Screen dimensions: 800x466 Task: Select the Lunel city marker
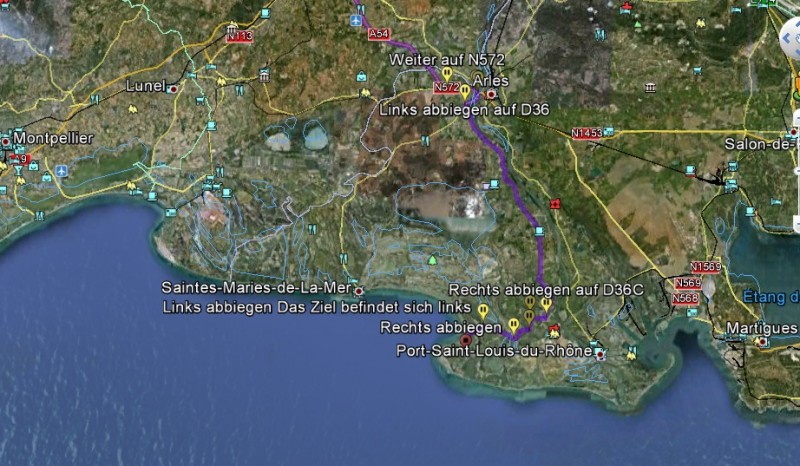point(175,88)
